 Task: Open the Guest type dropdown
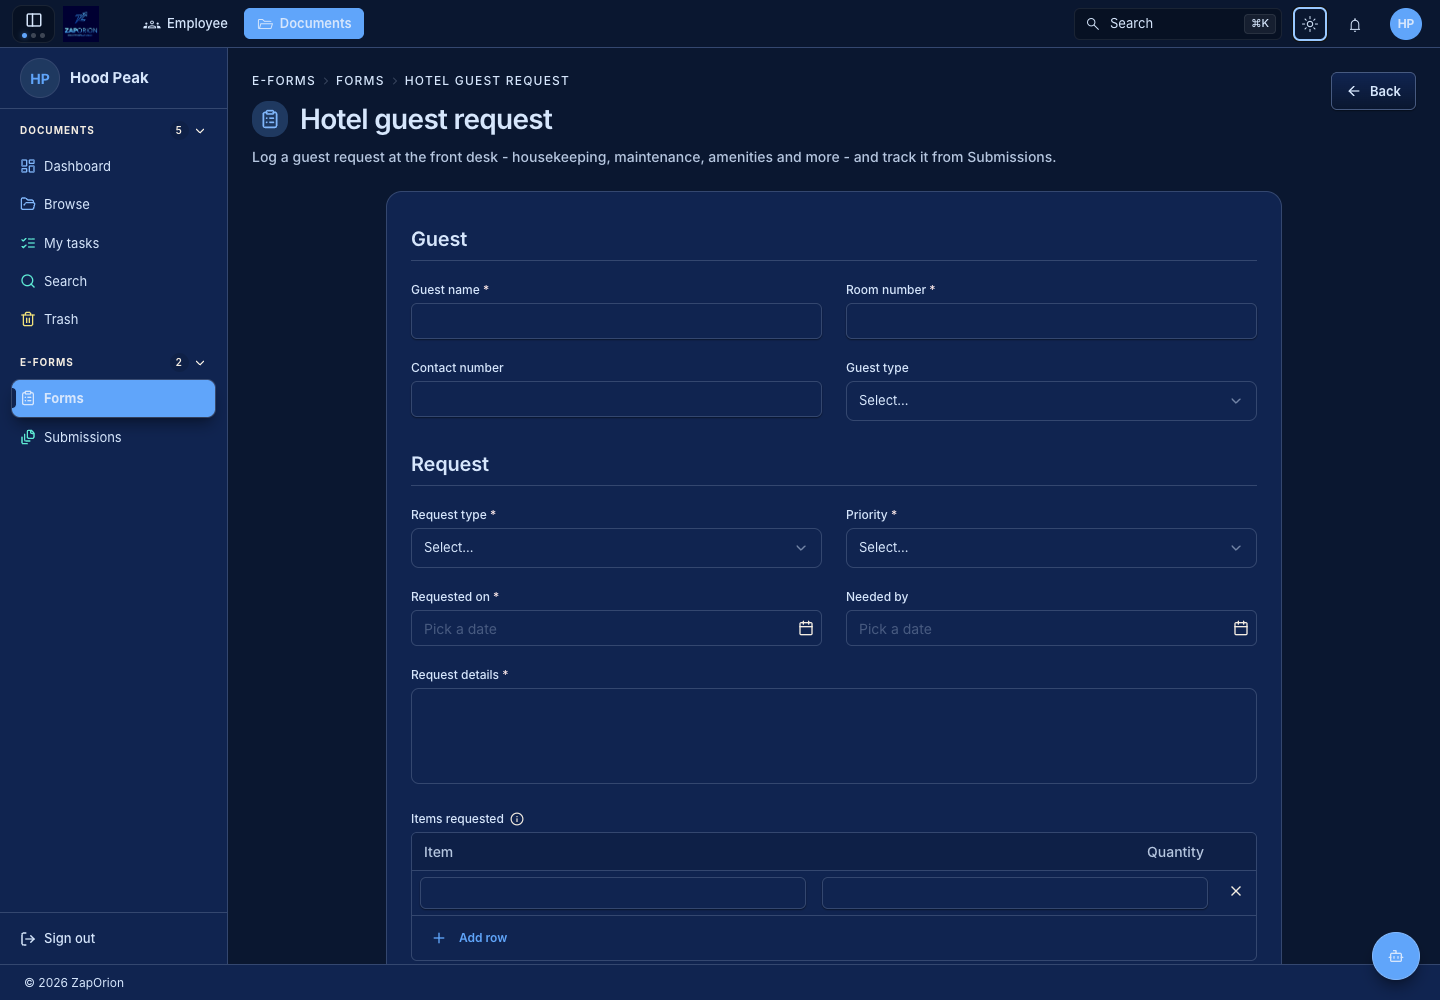pyautogui.click(x=1051, y=400)
